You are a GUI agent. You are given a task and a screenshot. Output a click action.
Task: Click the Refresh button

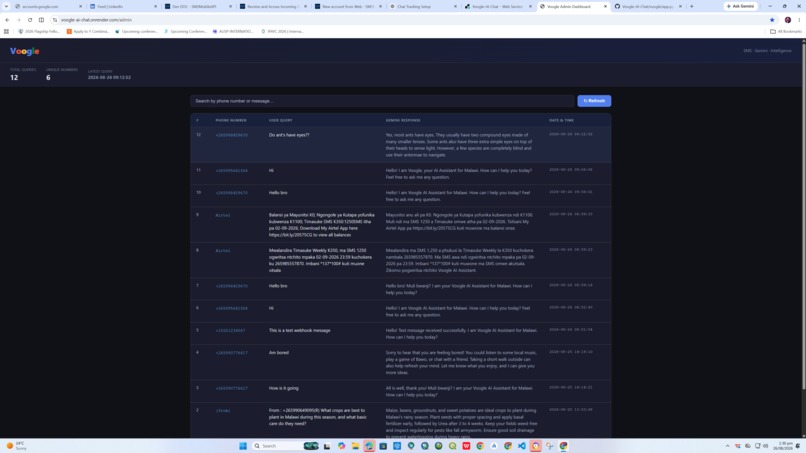pyautogui.click(x=594, y=101)
